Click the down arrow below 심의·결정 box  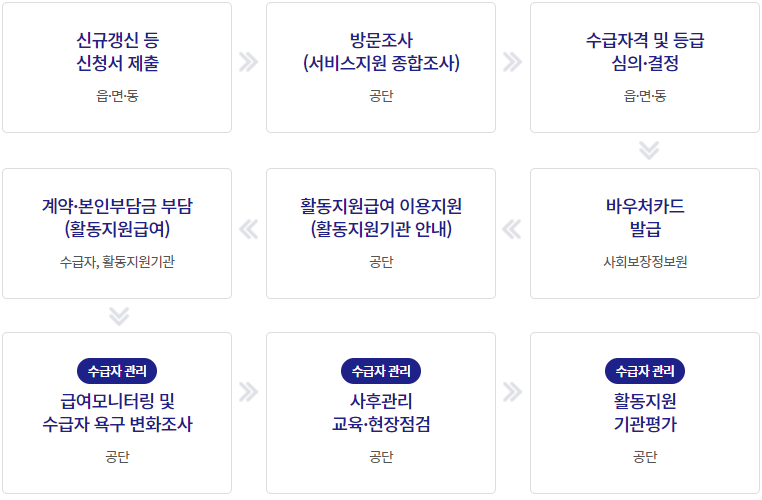point(649,150)
